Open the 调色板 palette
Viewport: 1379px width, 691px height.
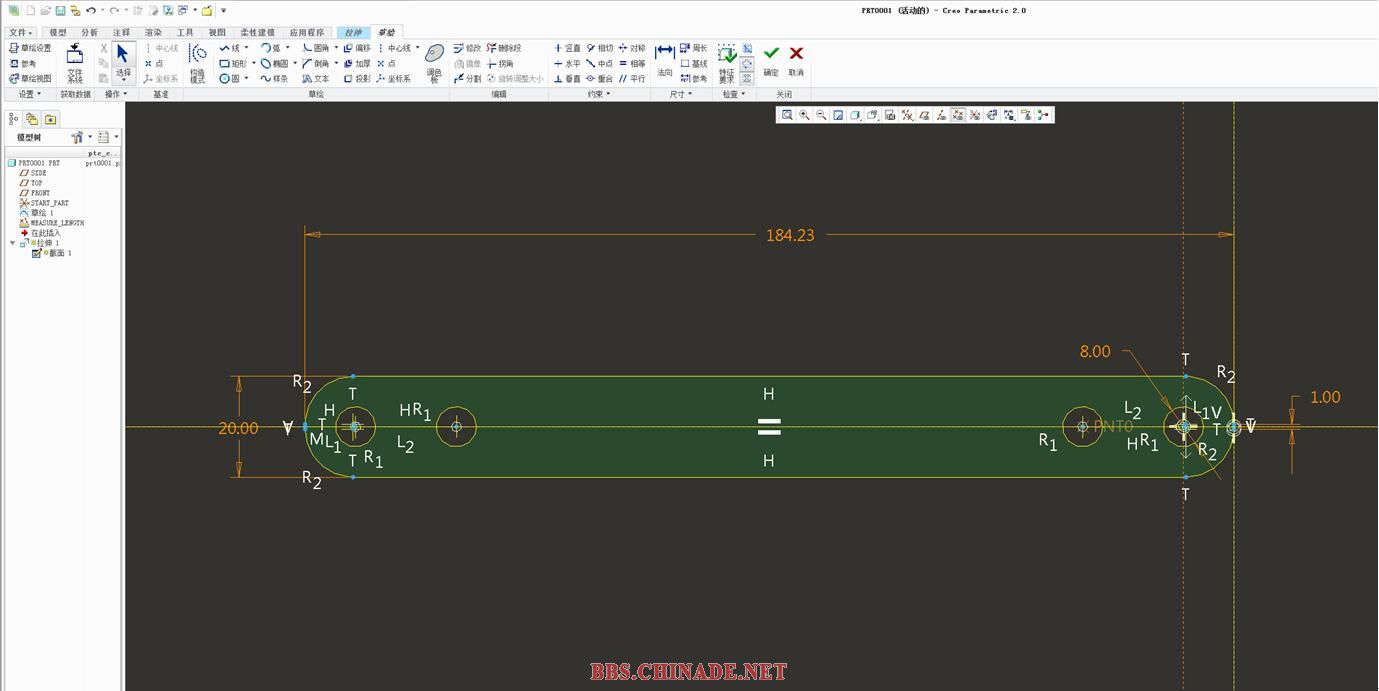coord(434,63)
